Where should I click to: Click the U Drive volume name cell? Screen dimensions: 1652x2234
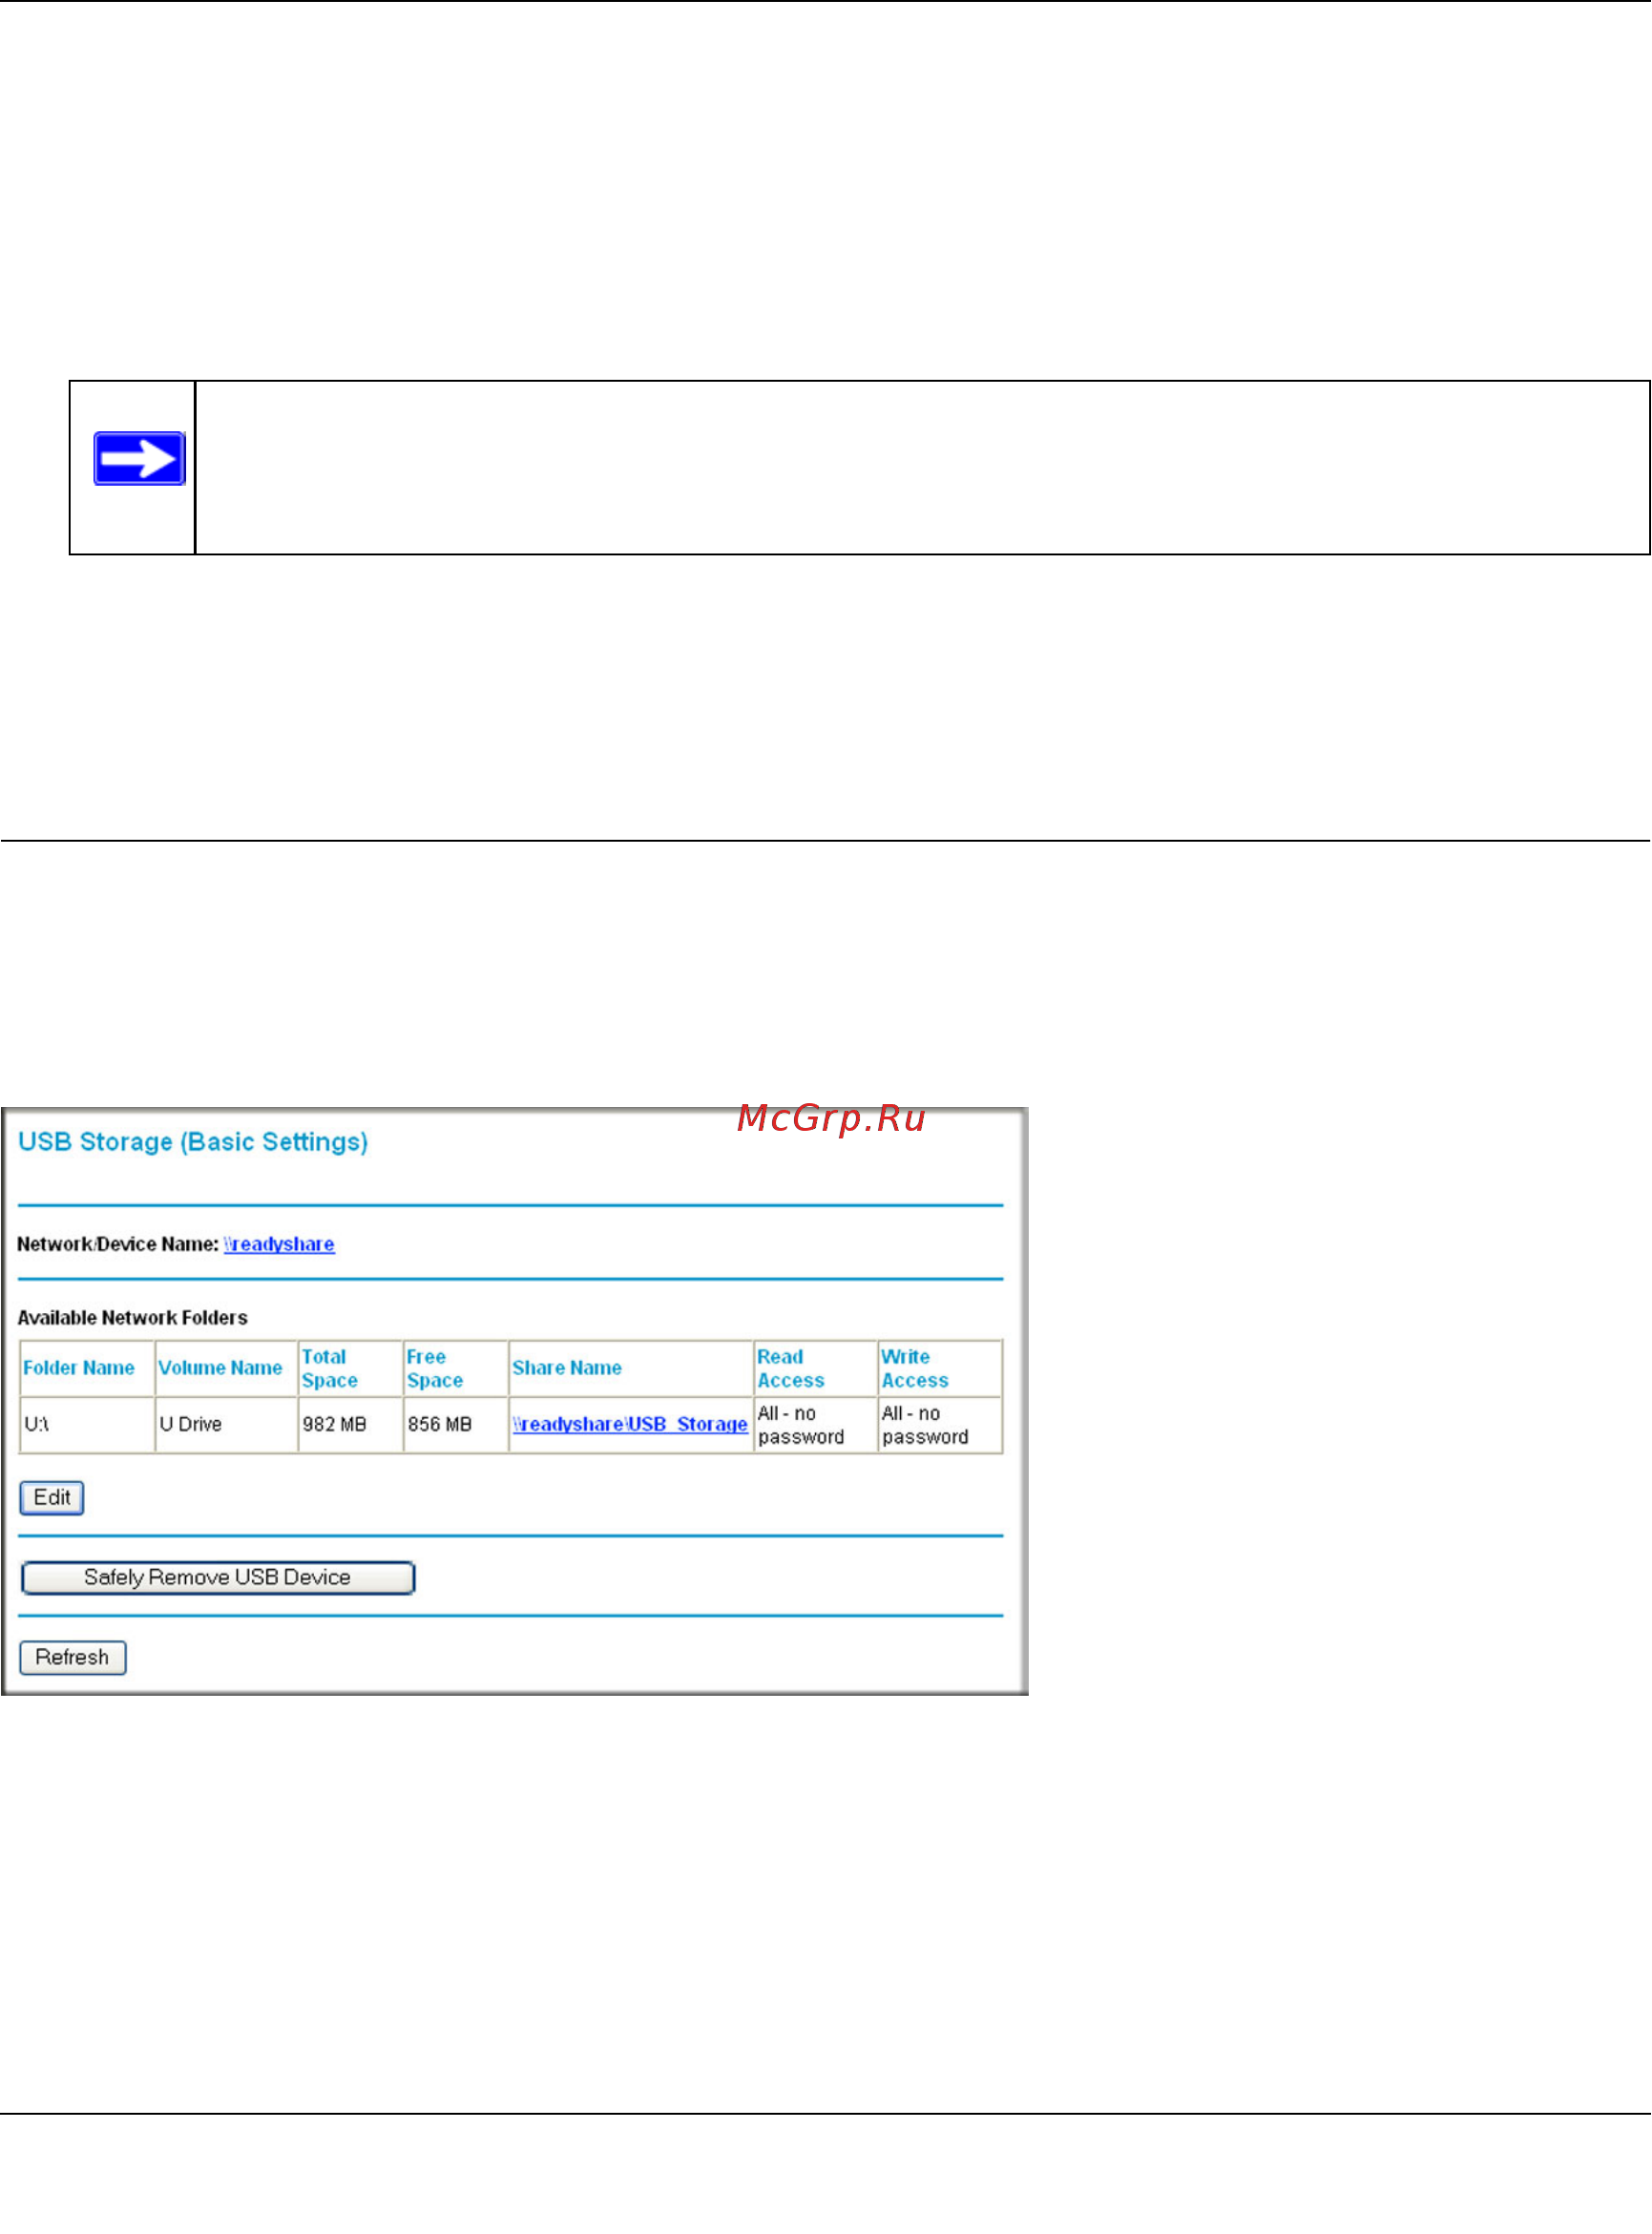(226, 1425)
